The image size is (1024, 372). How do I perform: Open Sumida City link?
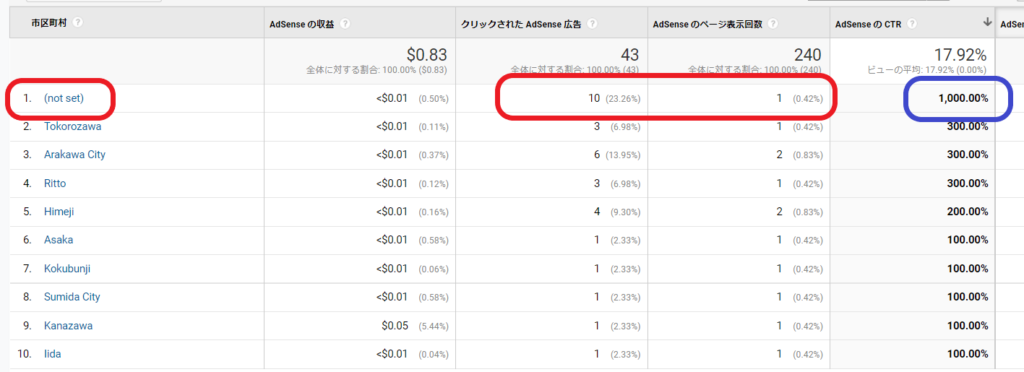point(72,297)
